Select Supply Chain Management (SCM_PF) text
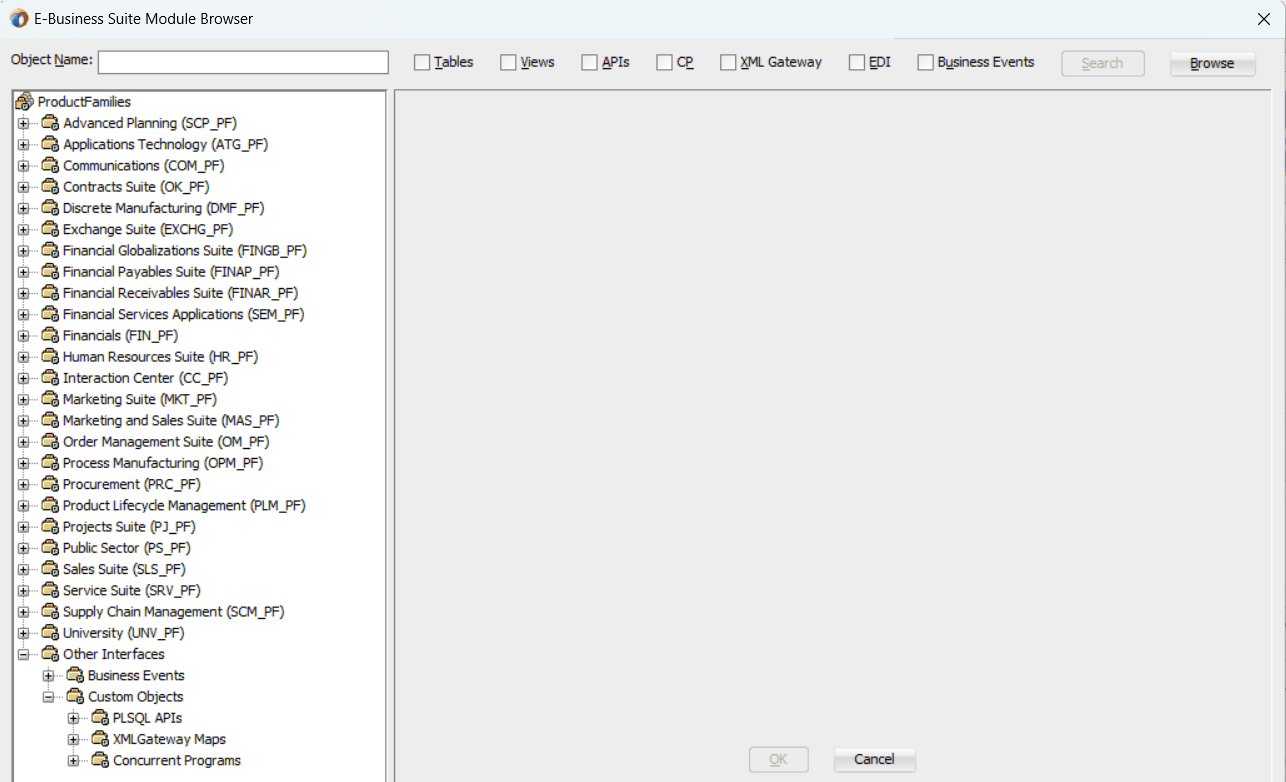 point(174,612)
